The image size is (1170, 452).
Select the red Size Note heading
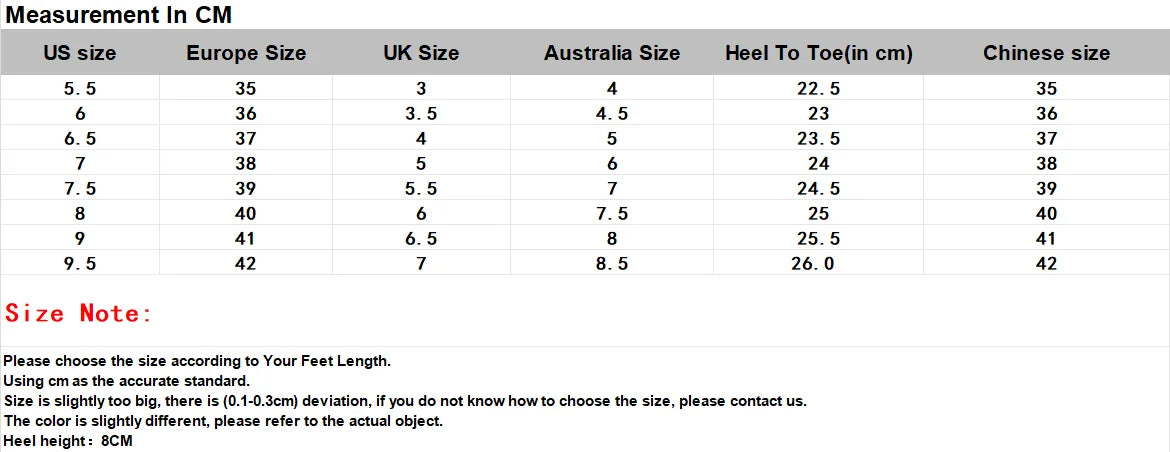point(78,313)
